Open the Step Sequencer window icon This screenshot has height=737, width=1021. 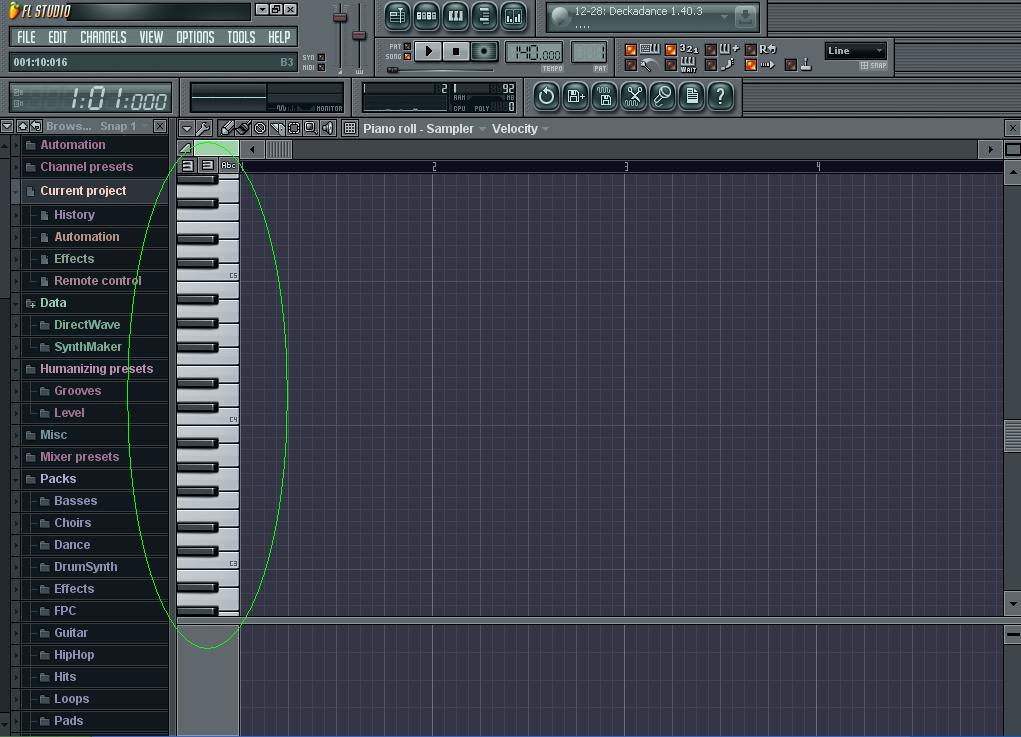coord(427,16)
